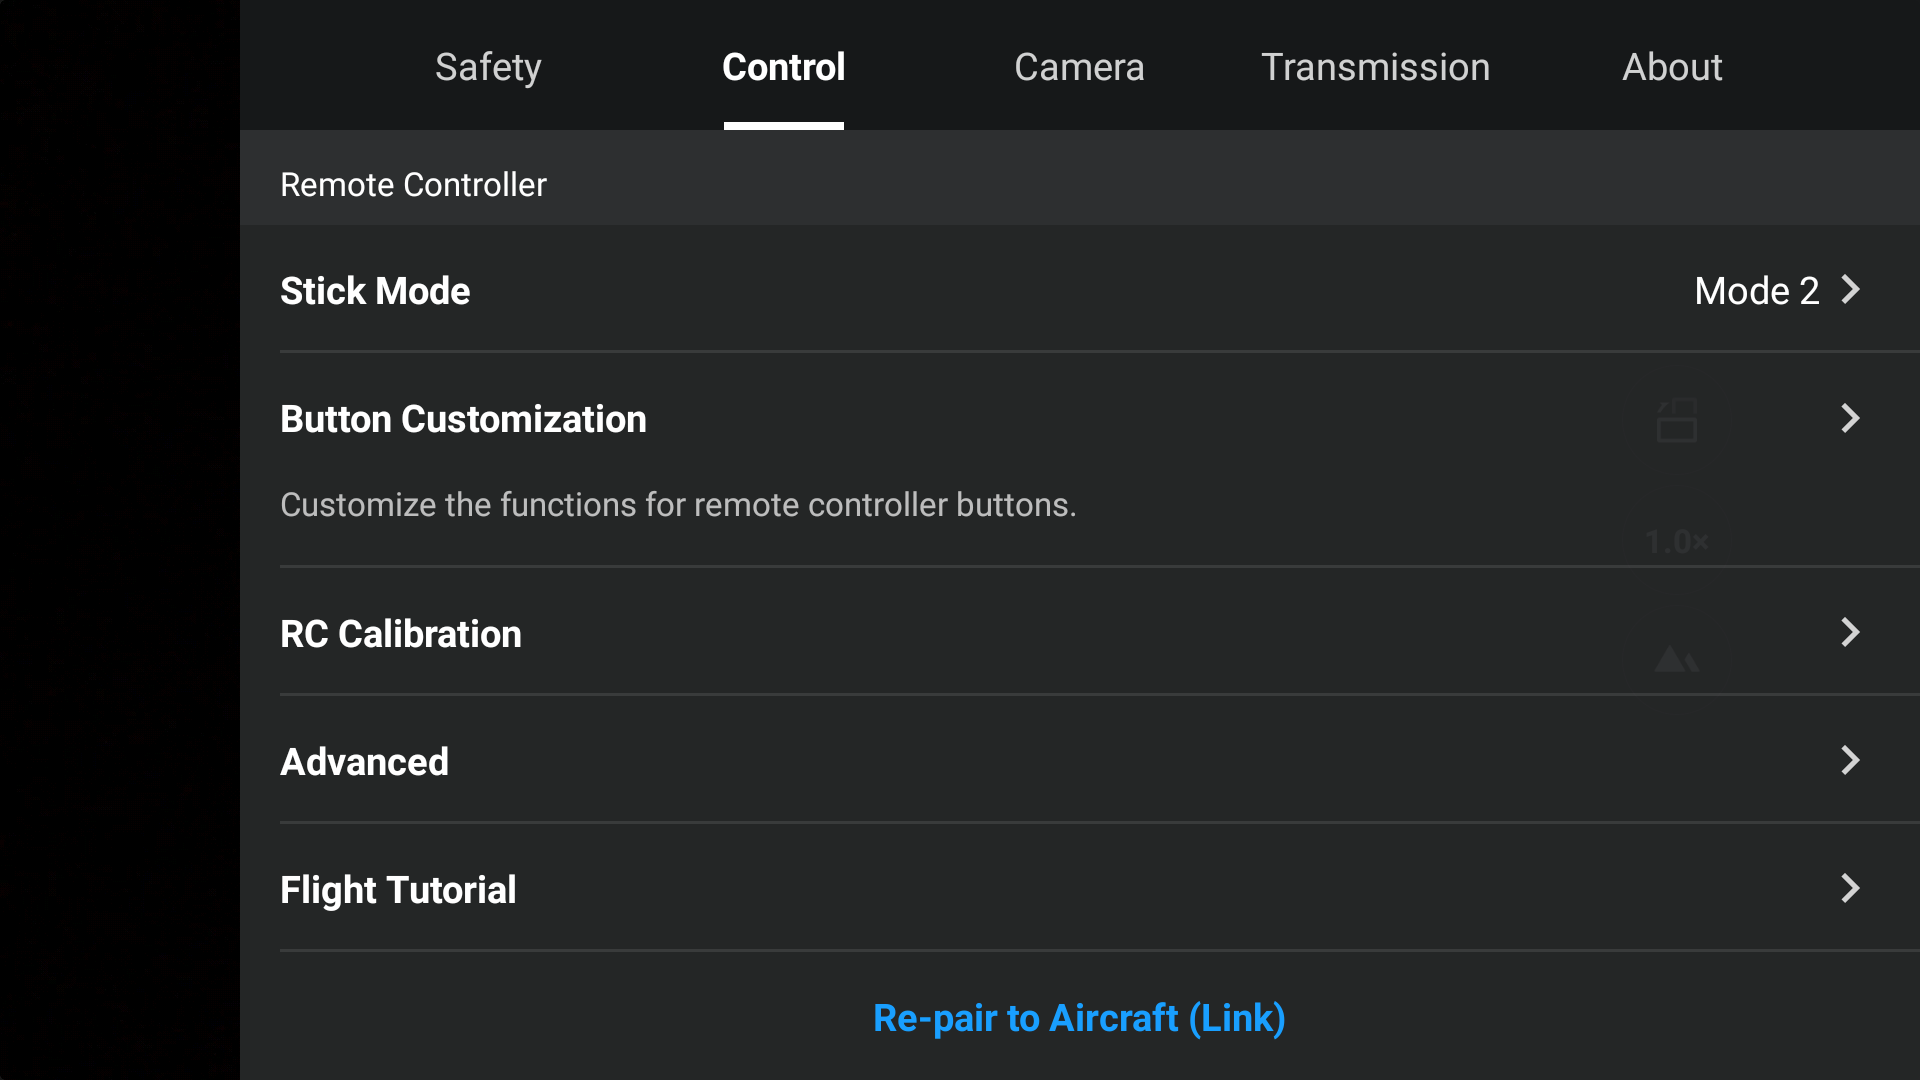Expand Button Customization with its chevron

pos(1851,418)
